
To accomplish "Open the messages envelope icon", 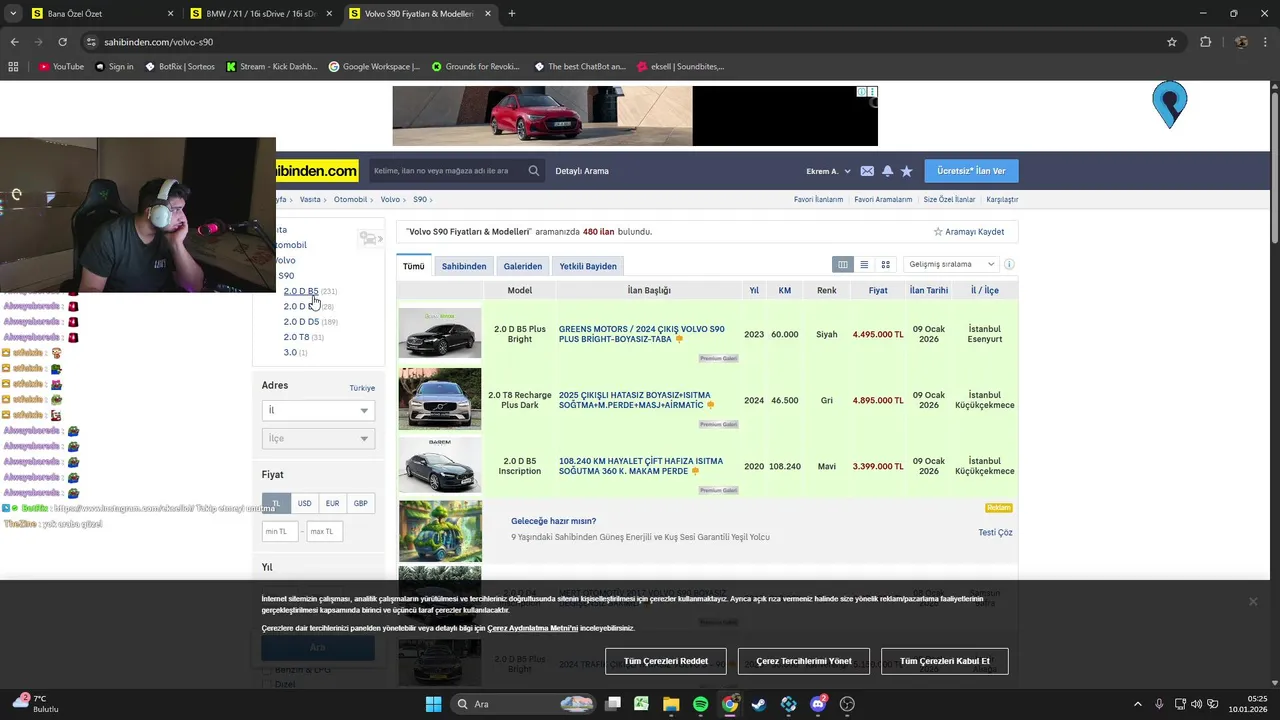I will [867, 171].
